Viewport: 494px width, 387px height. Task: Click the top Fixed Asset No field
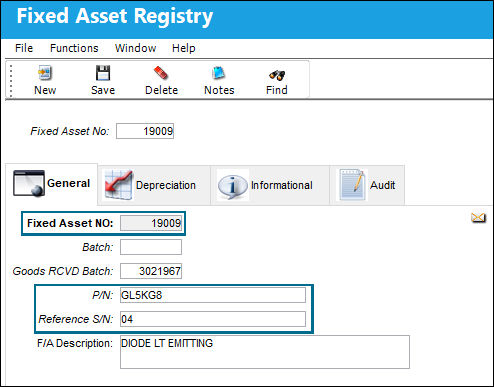tap(145, 131)
